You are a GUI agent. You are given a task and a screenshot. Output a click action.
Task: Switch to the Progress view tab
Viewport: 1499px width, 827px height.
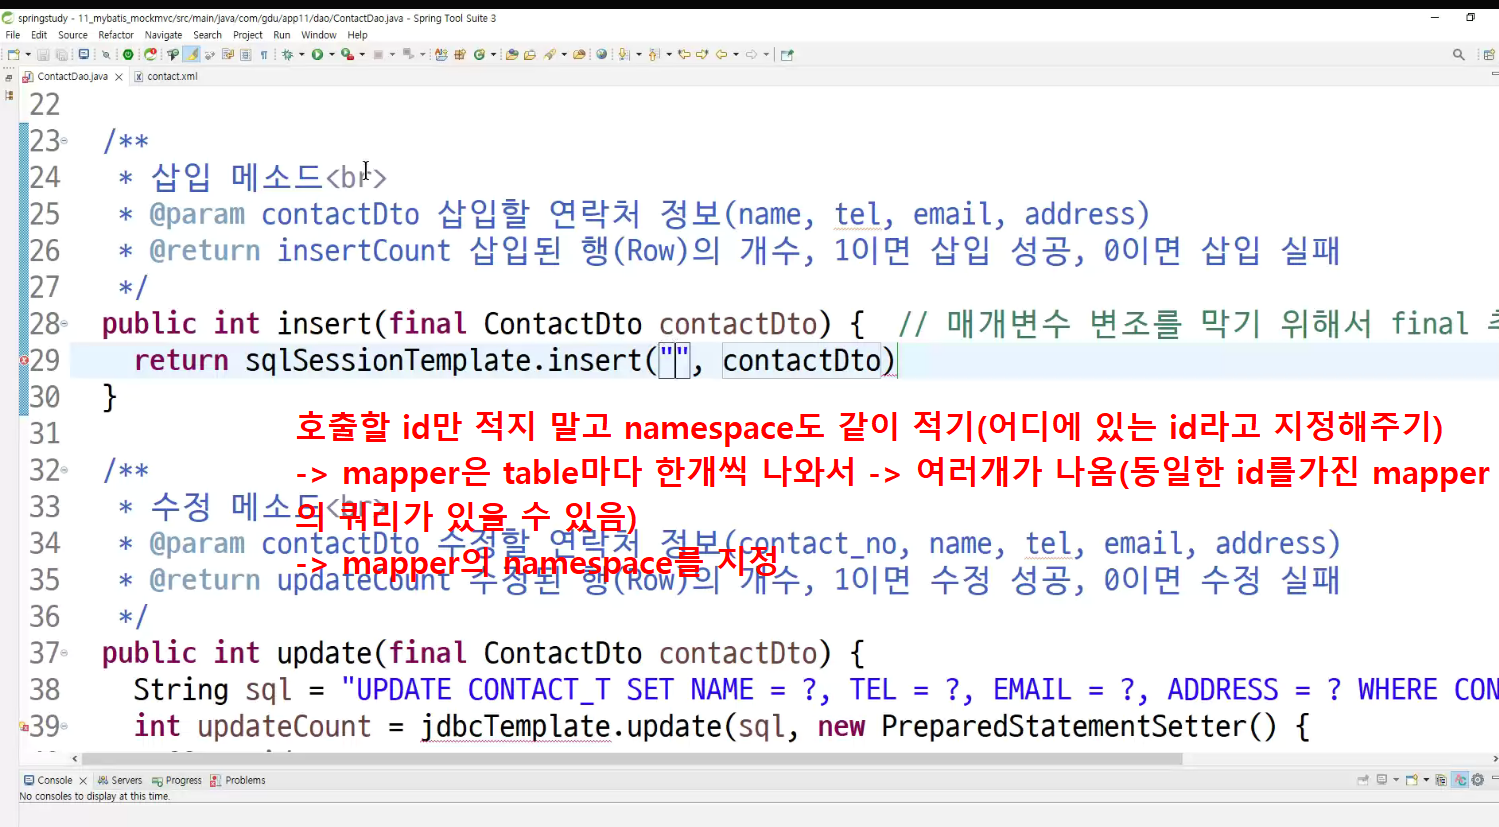pyautogui.click(x=177, y=780)
